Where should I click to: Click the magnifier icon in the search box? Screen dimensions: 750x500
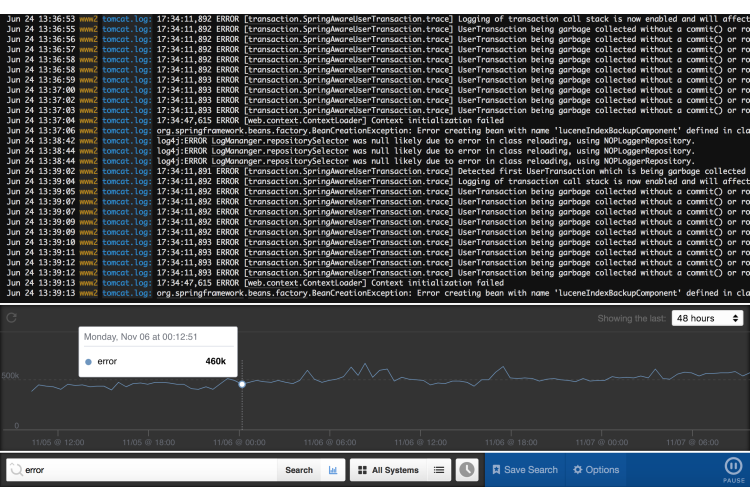point(15,470)
